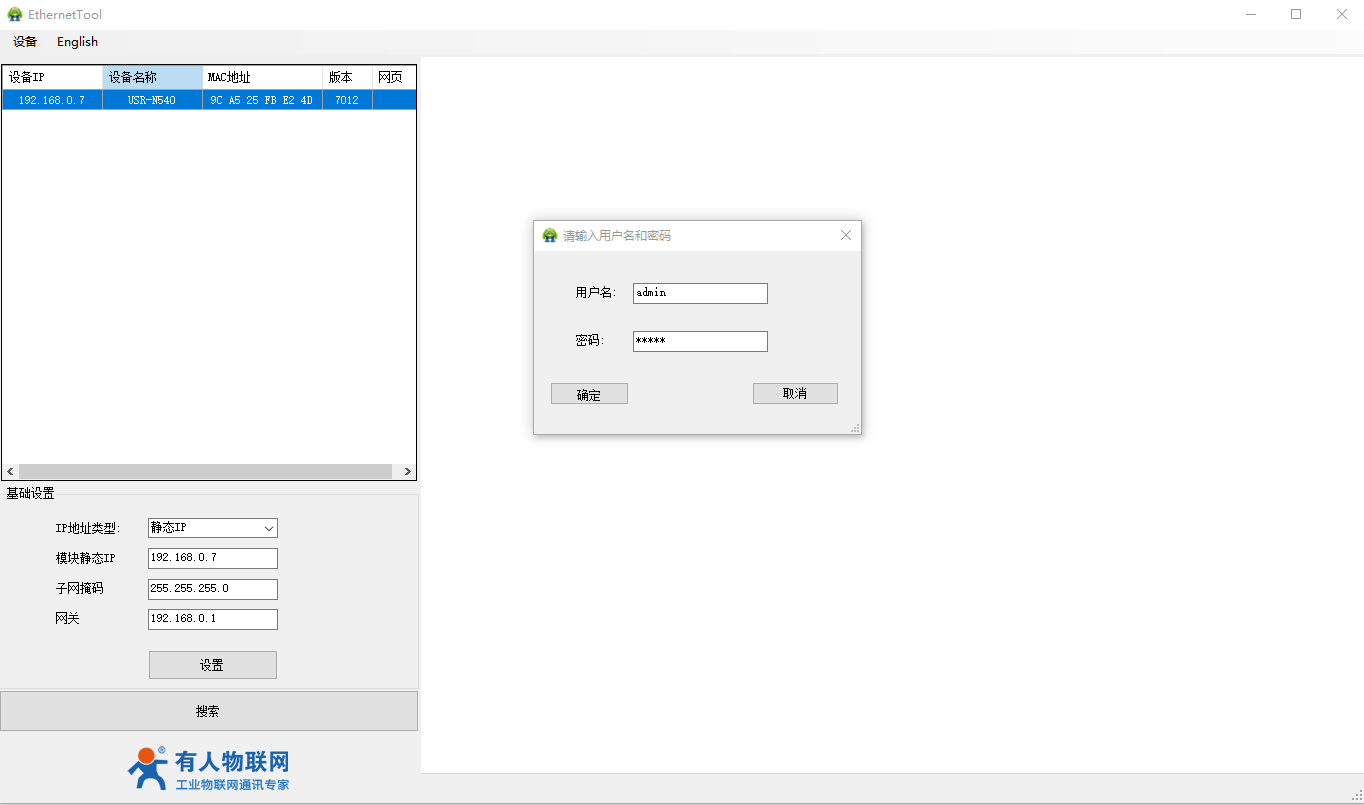This screenshot has height=805, width=1364.
Task: Click the 网关 input field
Action: click(x=212, y=619)
